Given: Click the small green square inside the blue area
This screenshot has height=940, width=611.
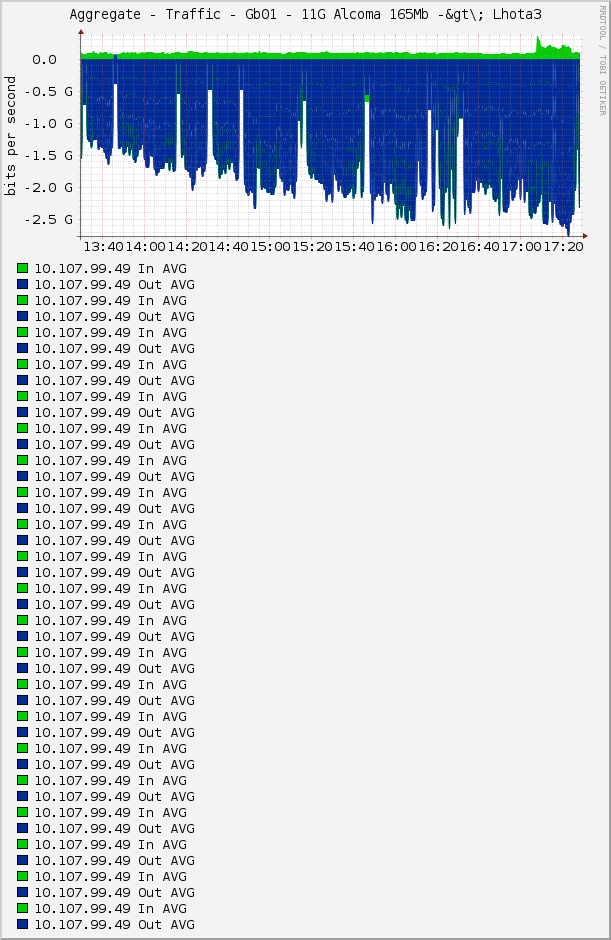Looking at the screenshot, I should pyautogui.click(x=367, y=98).
